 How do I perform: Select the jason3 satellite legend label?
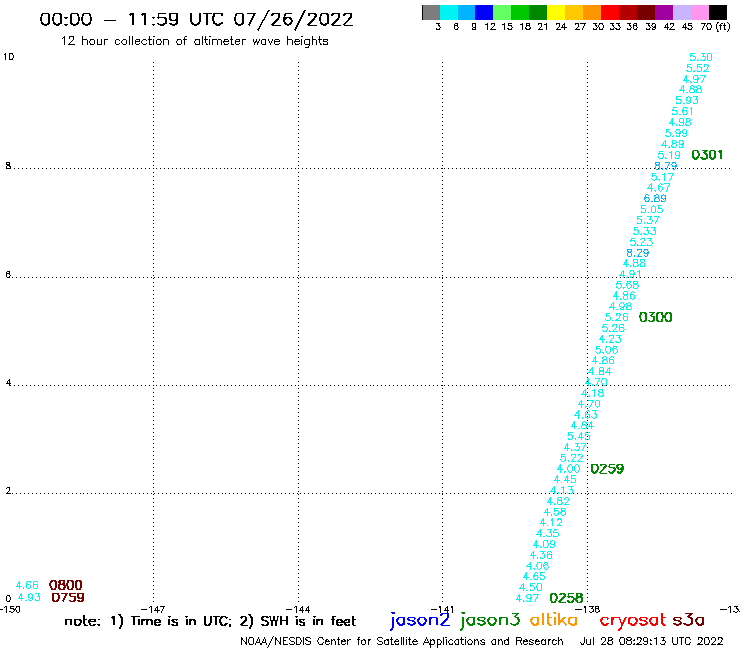(x=490, y=620)
